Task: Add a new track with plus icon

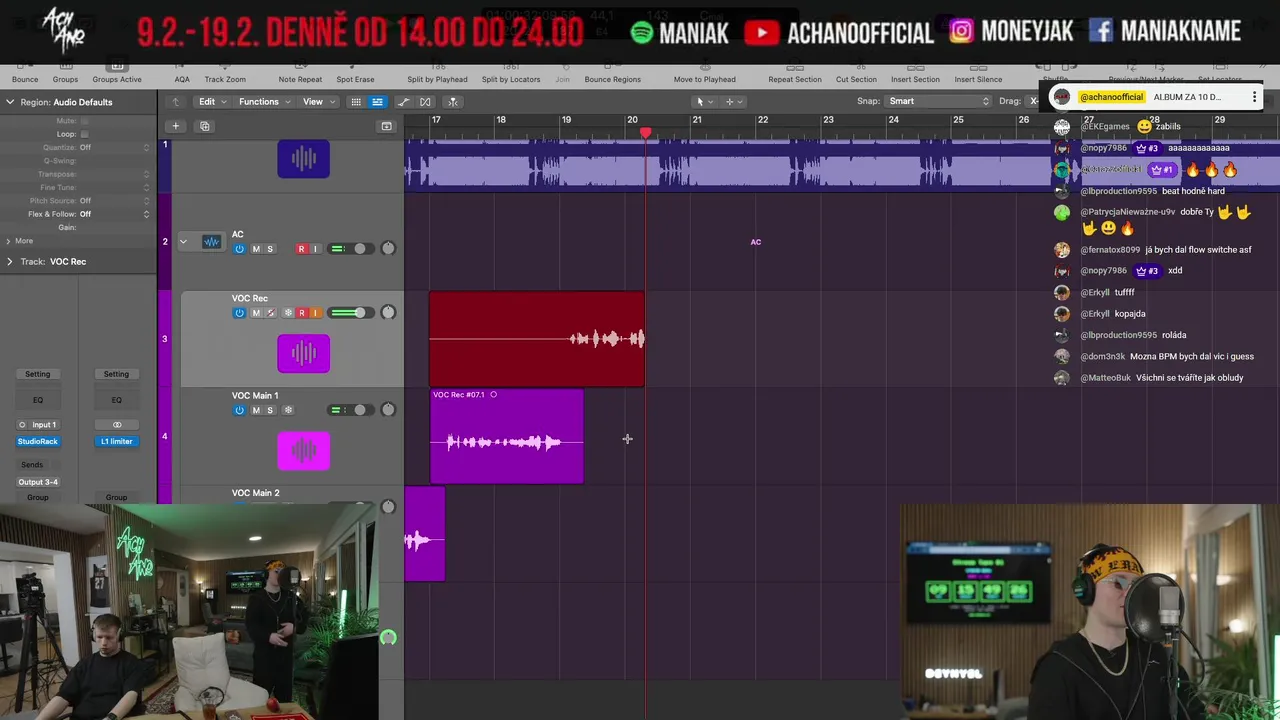Action: (175, 126)
